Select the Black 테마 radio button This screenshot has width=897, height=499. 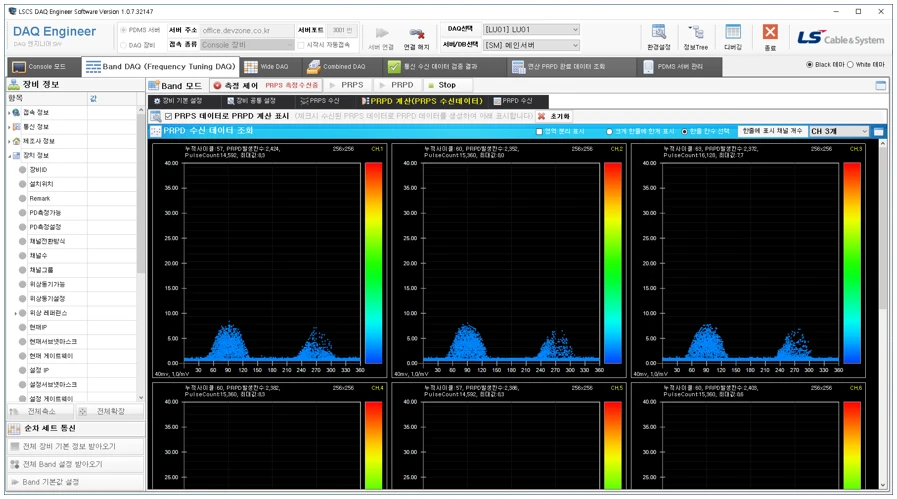click(x=809, y=65)
